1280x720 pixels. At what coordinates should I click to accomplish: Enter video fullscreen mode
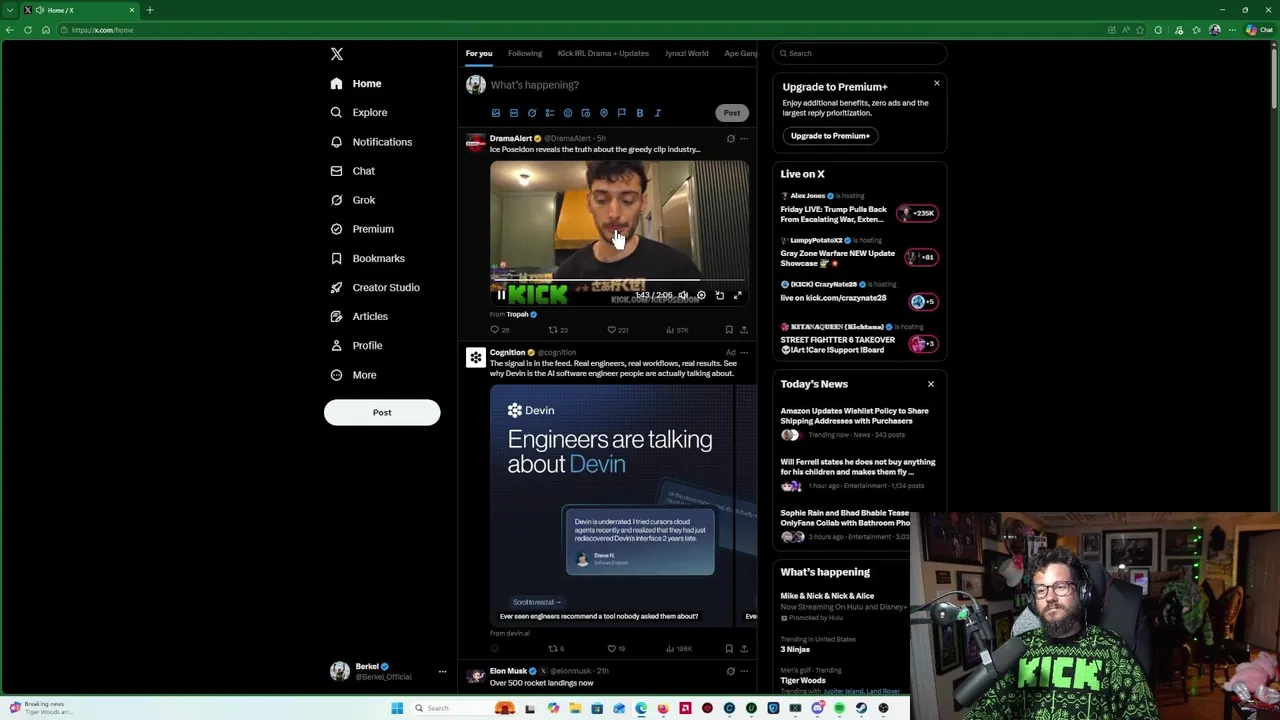point(738,295)
